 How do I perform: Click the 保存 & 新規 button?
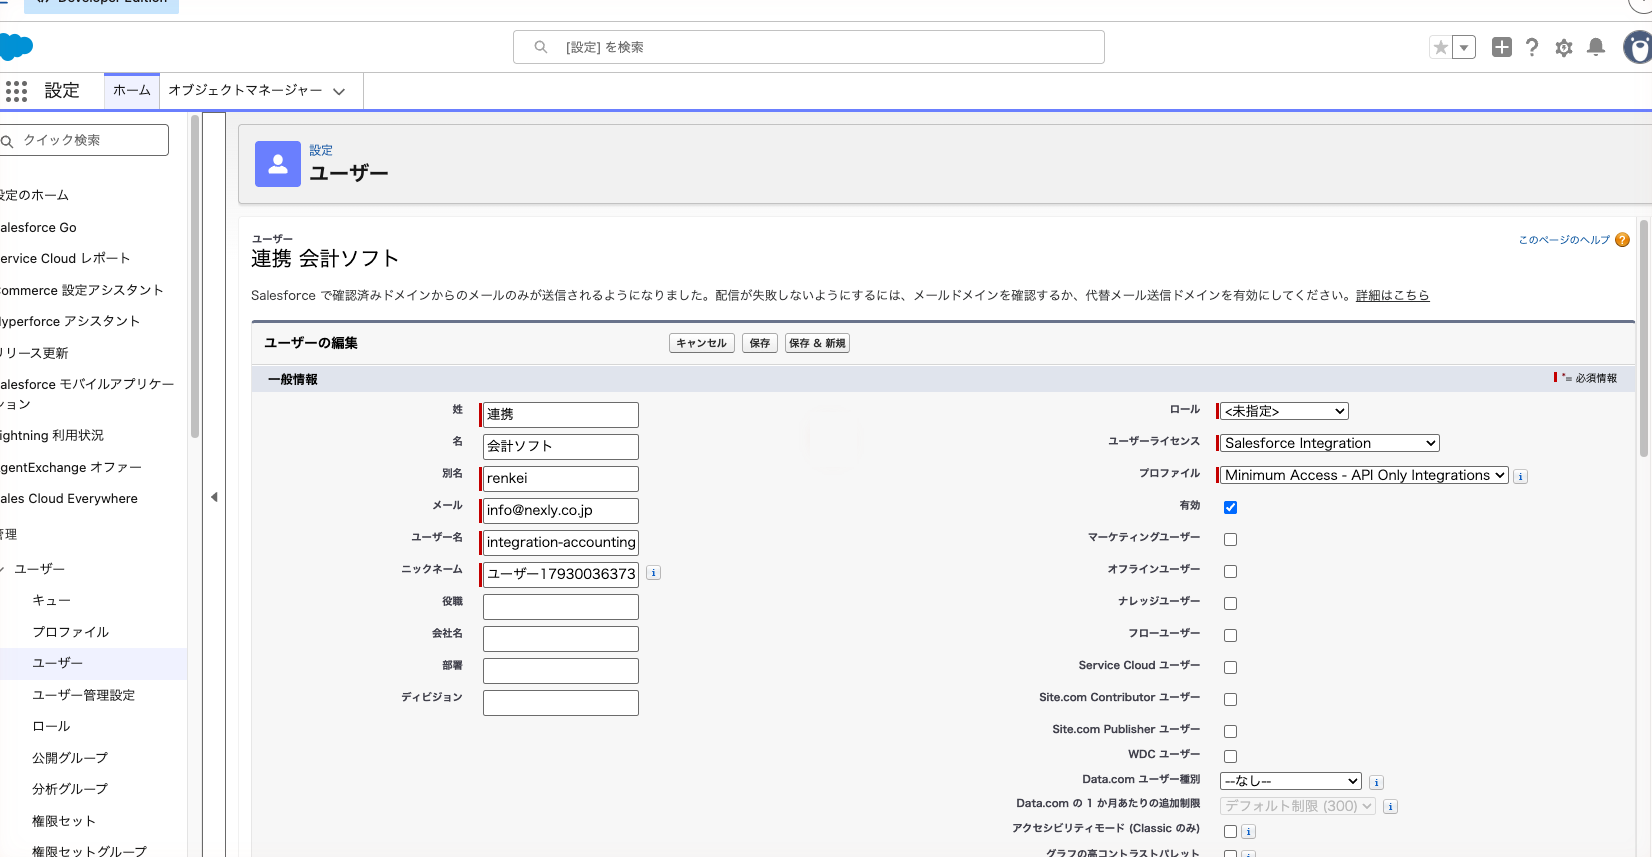[x=817, y=343]
